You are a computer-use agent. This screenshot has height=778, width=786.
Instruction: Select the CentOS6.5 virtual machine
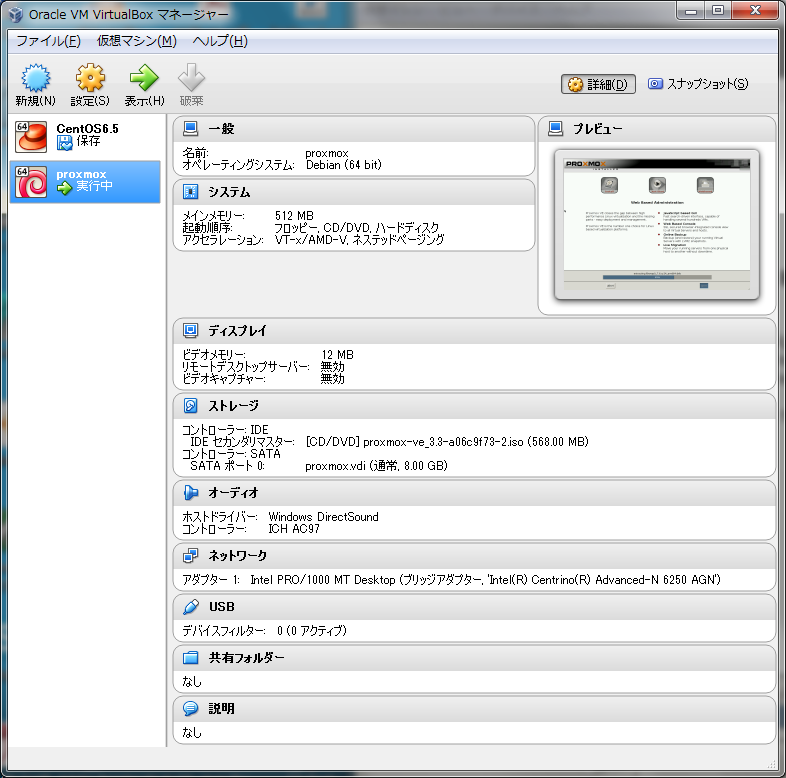click(85, 136)
